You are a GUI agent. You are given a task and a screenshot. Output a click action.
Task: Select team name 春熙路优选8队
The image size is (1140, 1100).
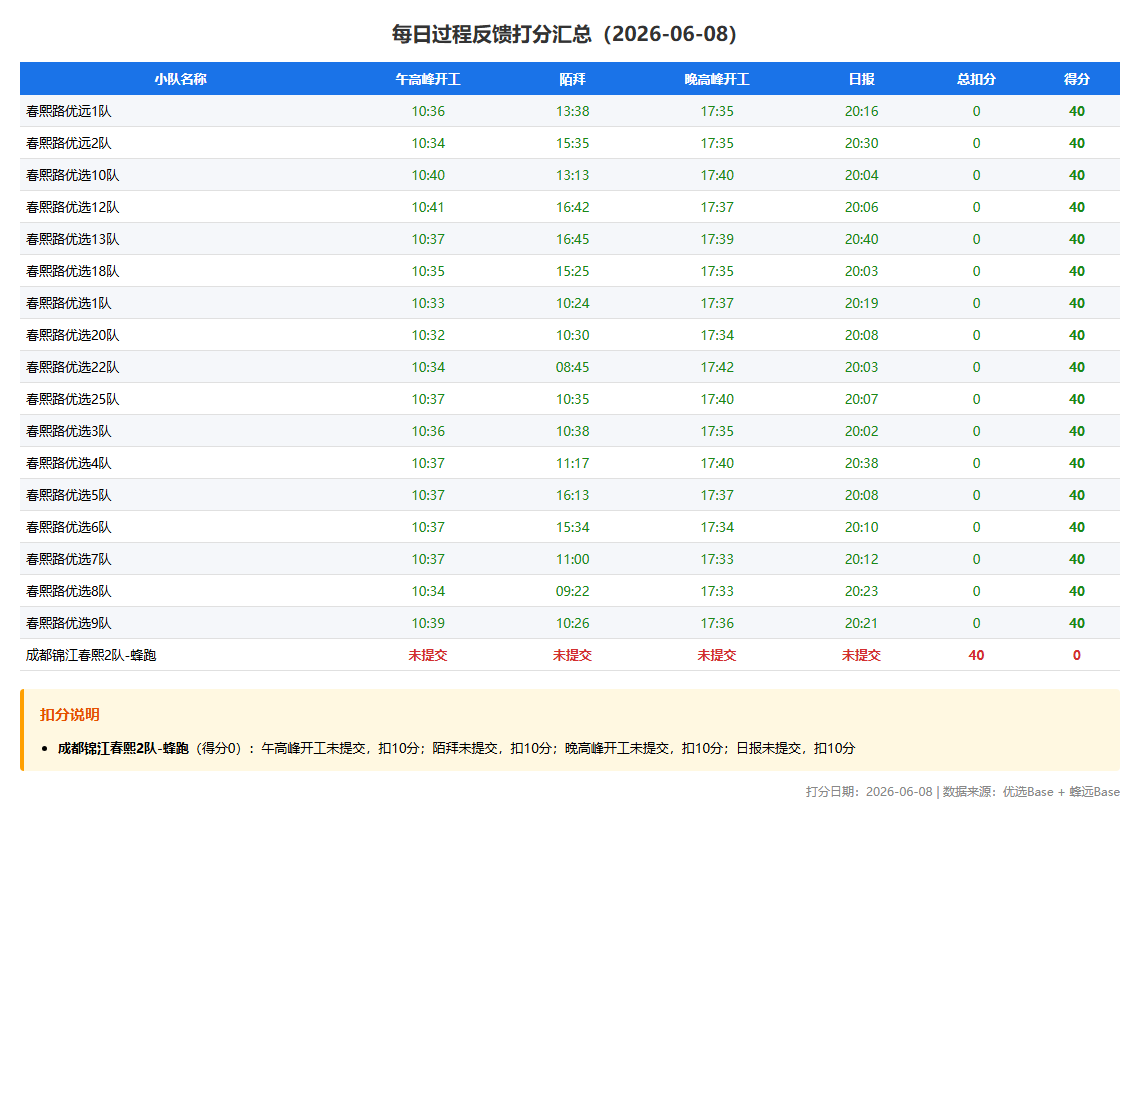coord(68,591)
